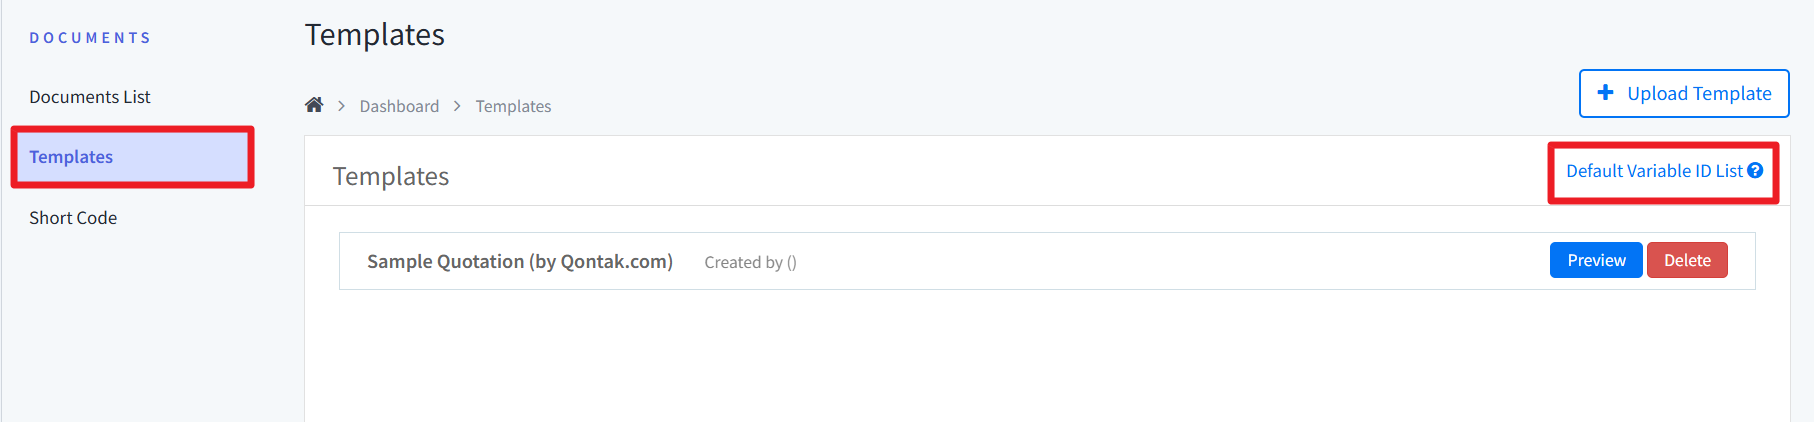Click the question mark help icon
Screen dimensions: 1814x422
(1755, 171)
